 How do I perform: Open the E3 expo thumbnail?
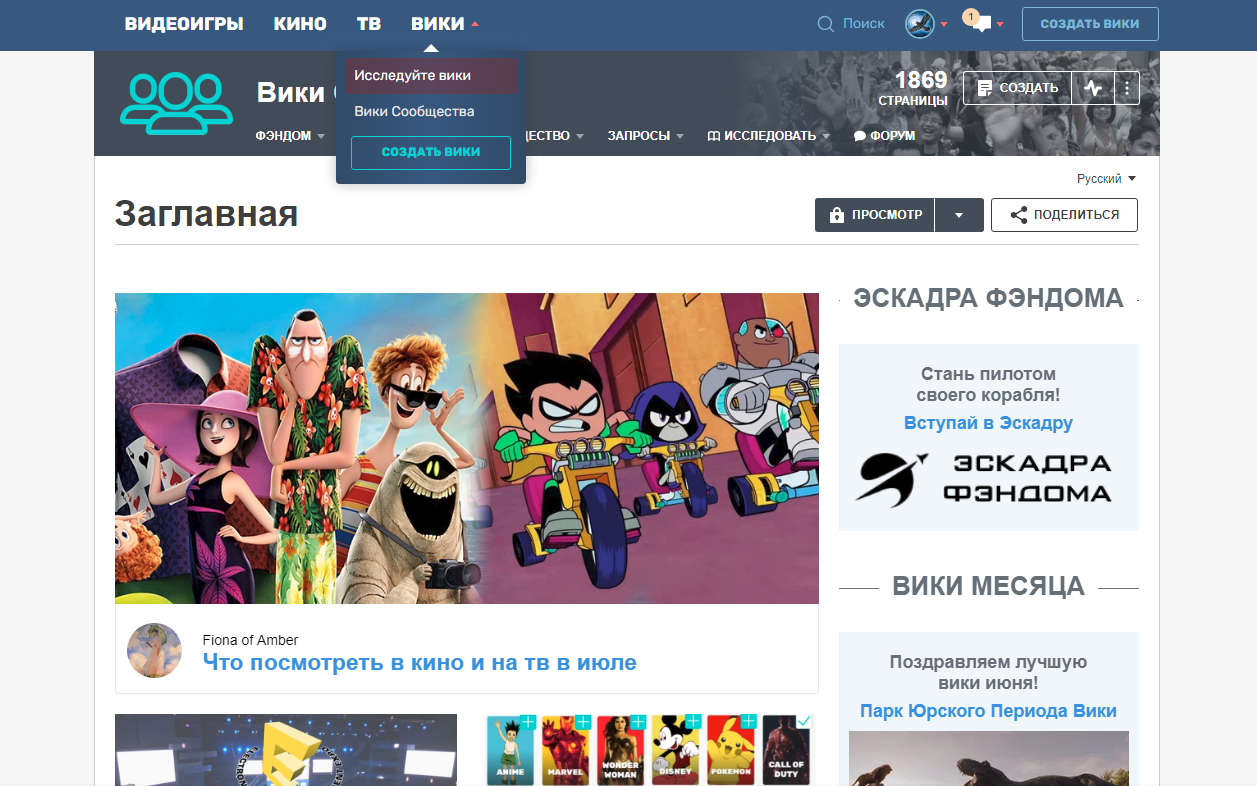[x=286, y=750]
